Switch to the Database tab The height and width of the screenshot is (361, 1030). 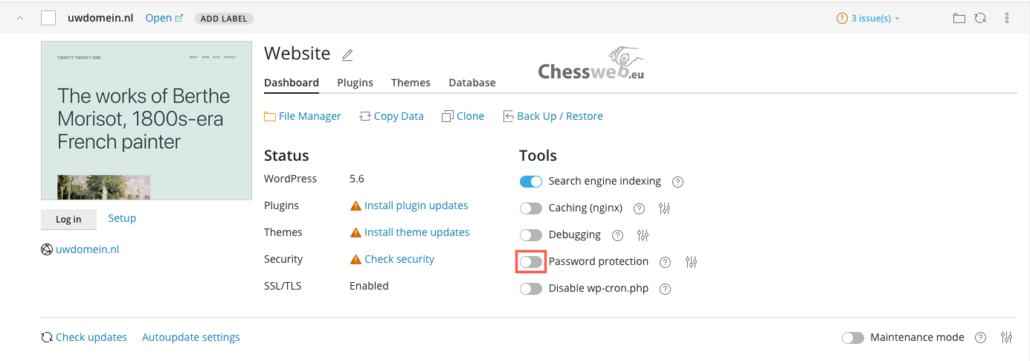click(x=472, y=83)
